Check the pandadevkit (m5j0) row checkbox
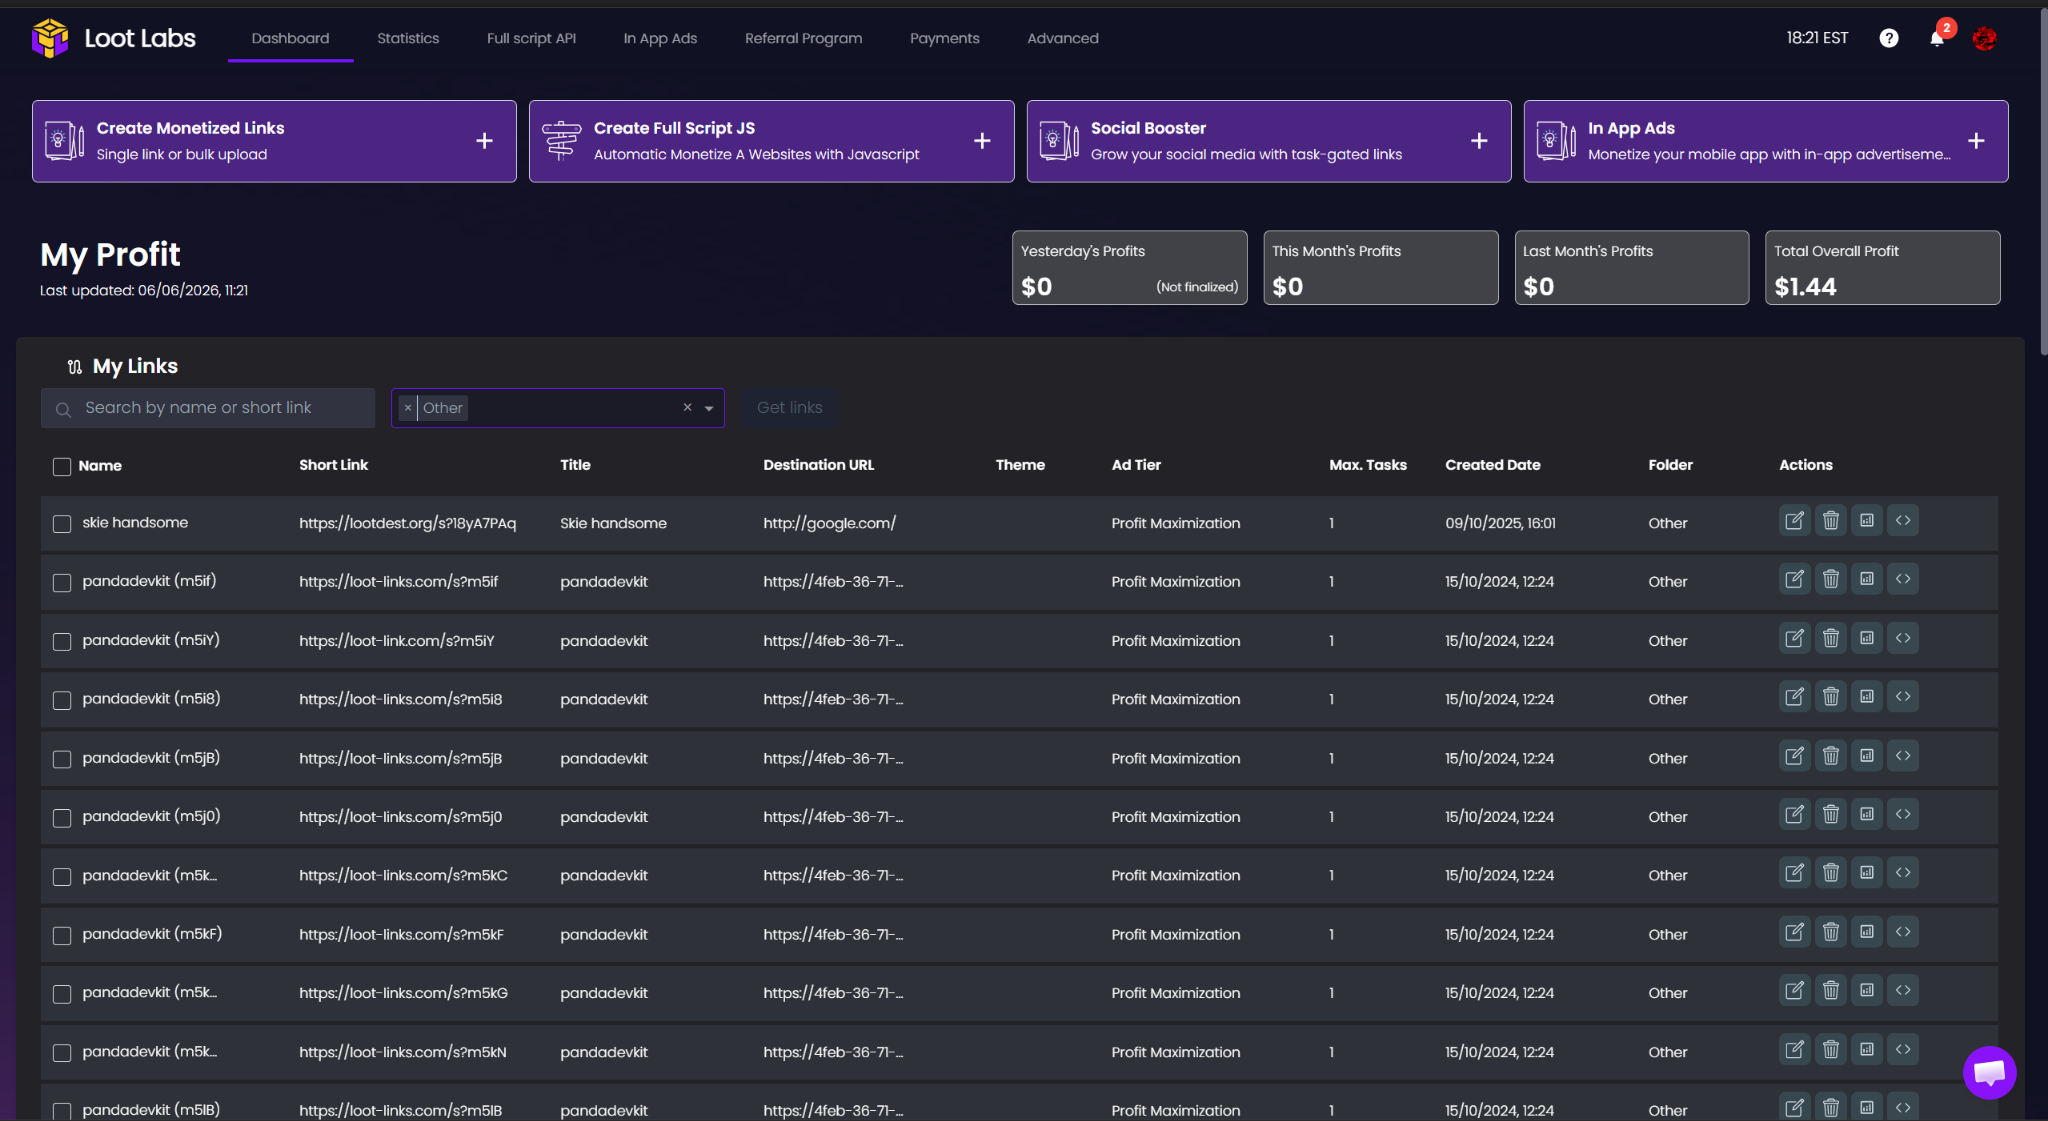2048x1121 pixels. click(x=62, y=818)
